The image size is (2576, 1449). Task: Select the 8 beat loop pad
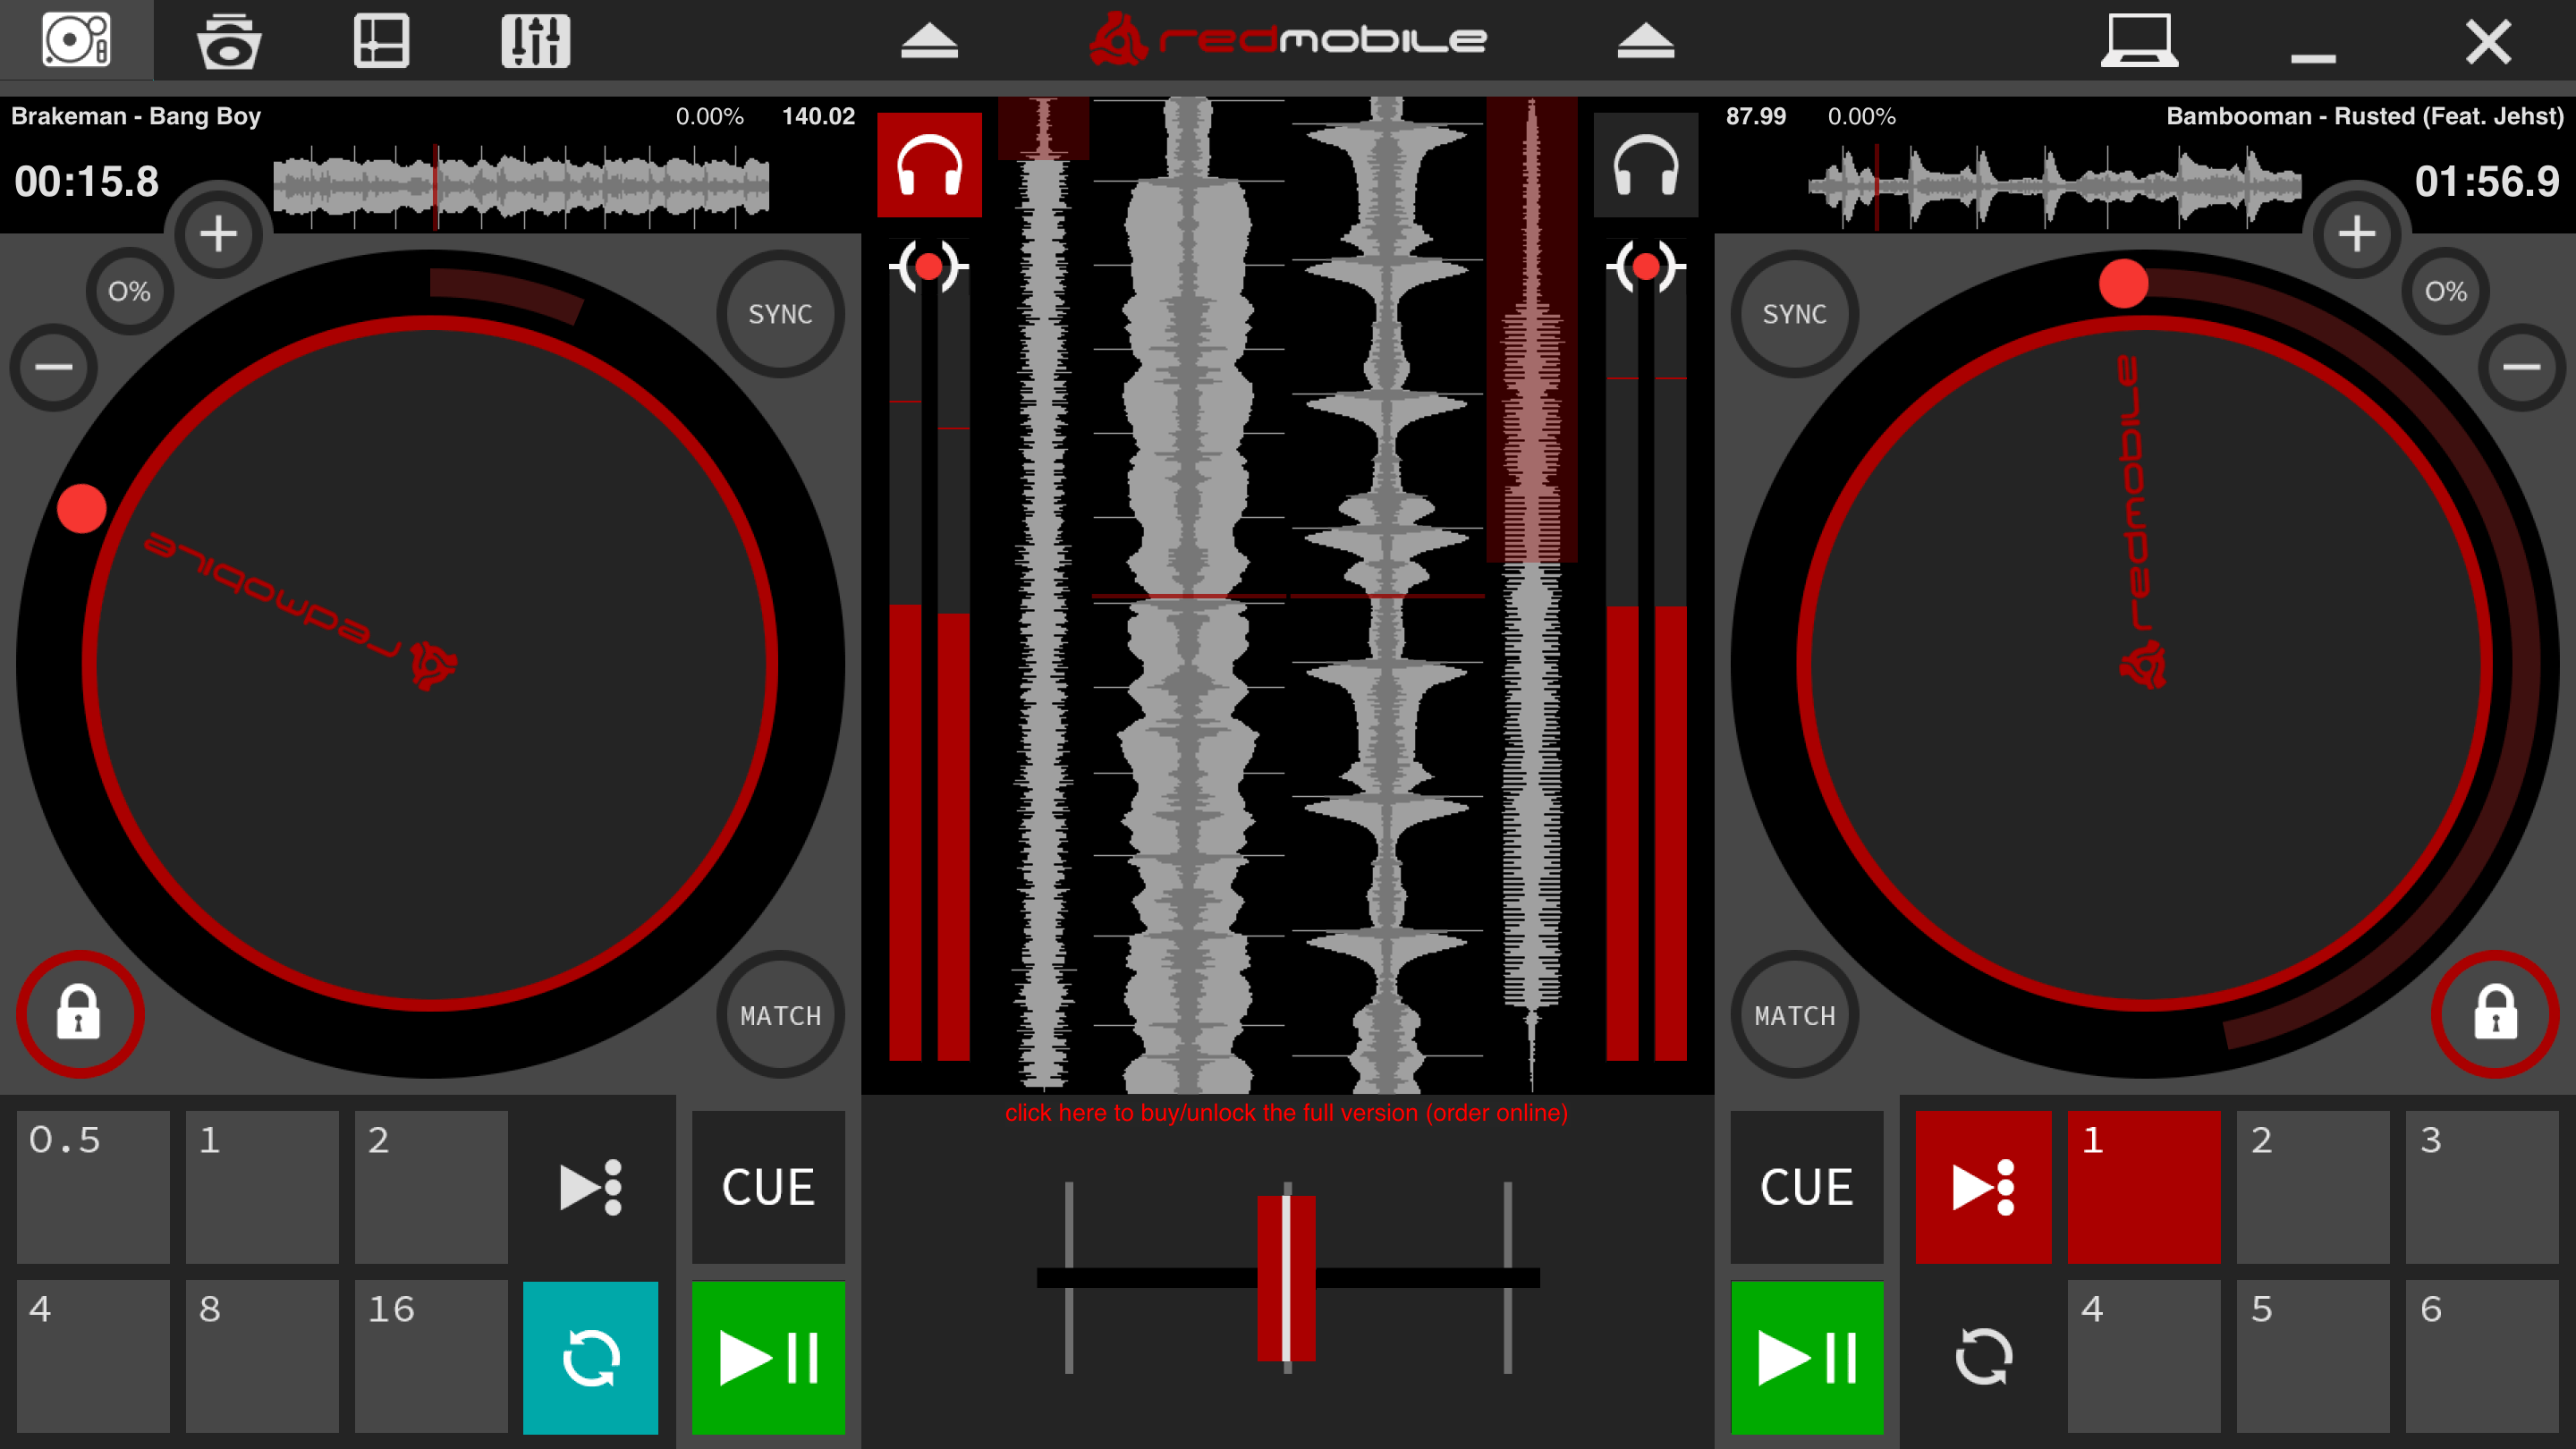[x=262, y=1357]
